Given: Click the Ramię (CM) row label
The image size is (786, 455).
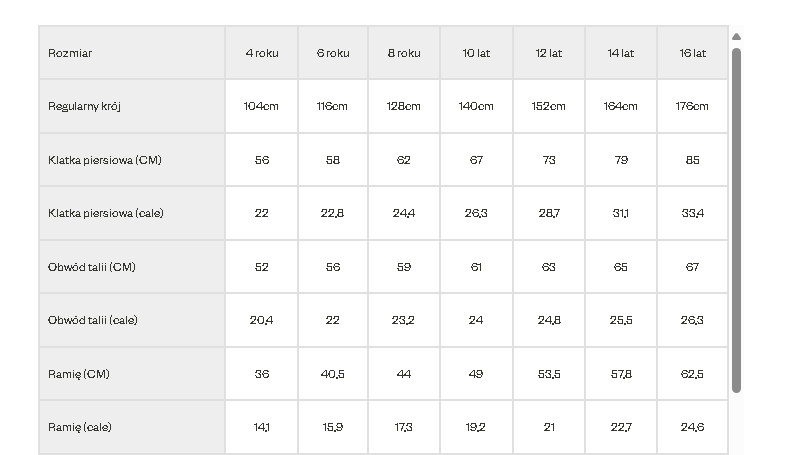Looking at the screenshot, I should pos(79,374).
